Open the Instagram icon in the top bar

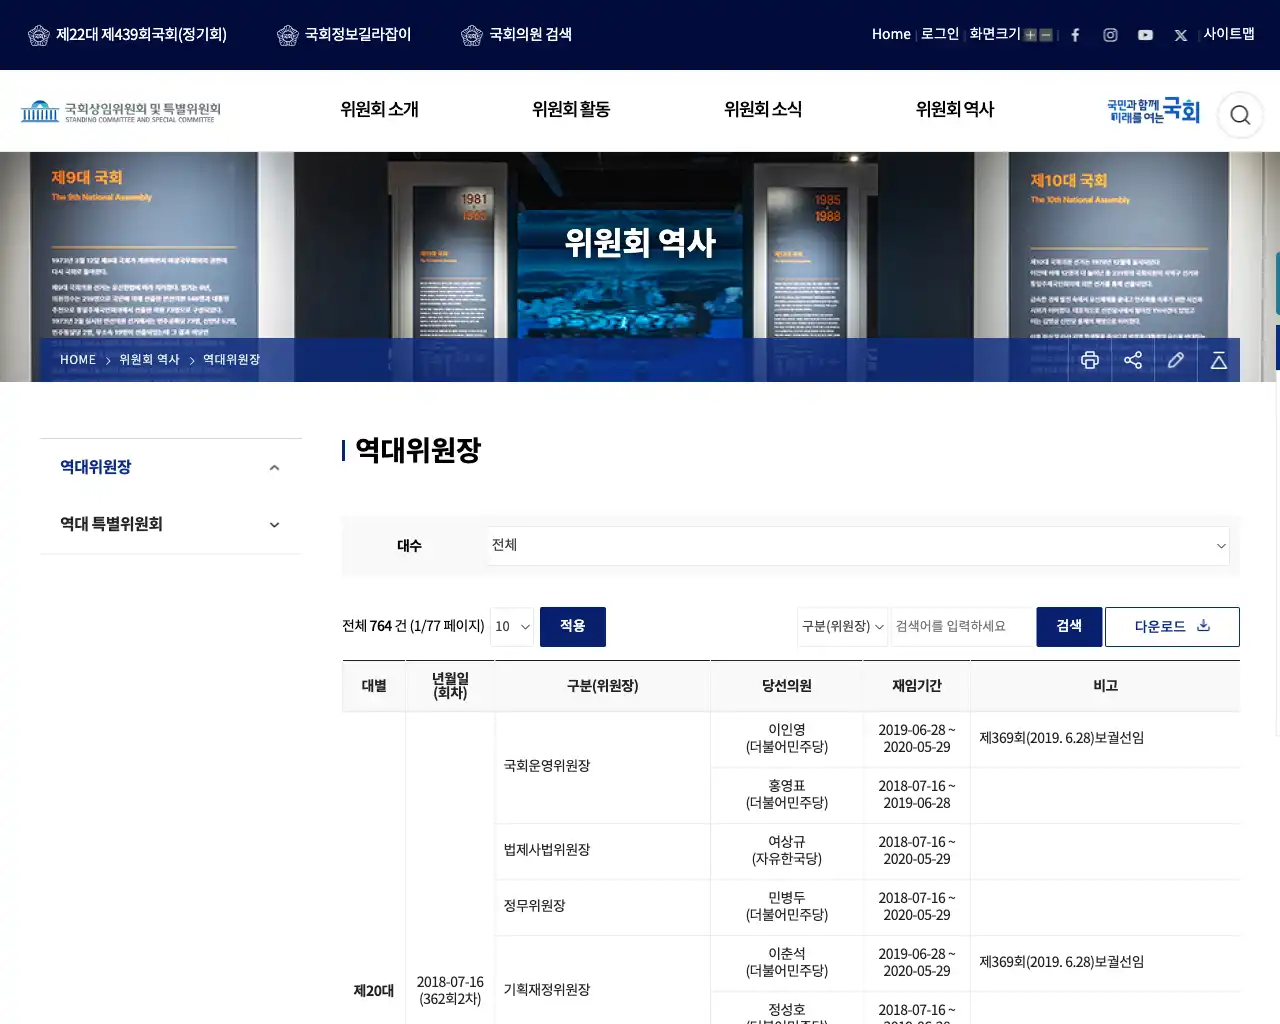click(1110, 35)
